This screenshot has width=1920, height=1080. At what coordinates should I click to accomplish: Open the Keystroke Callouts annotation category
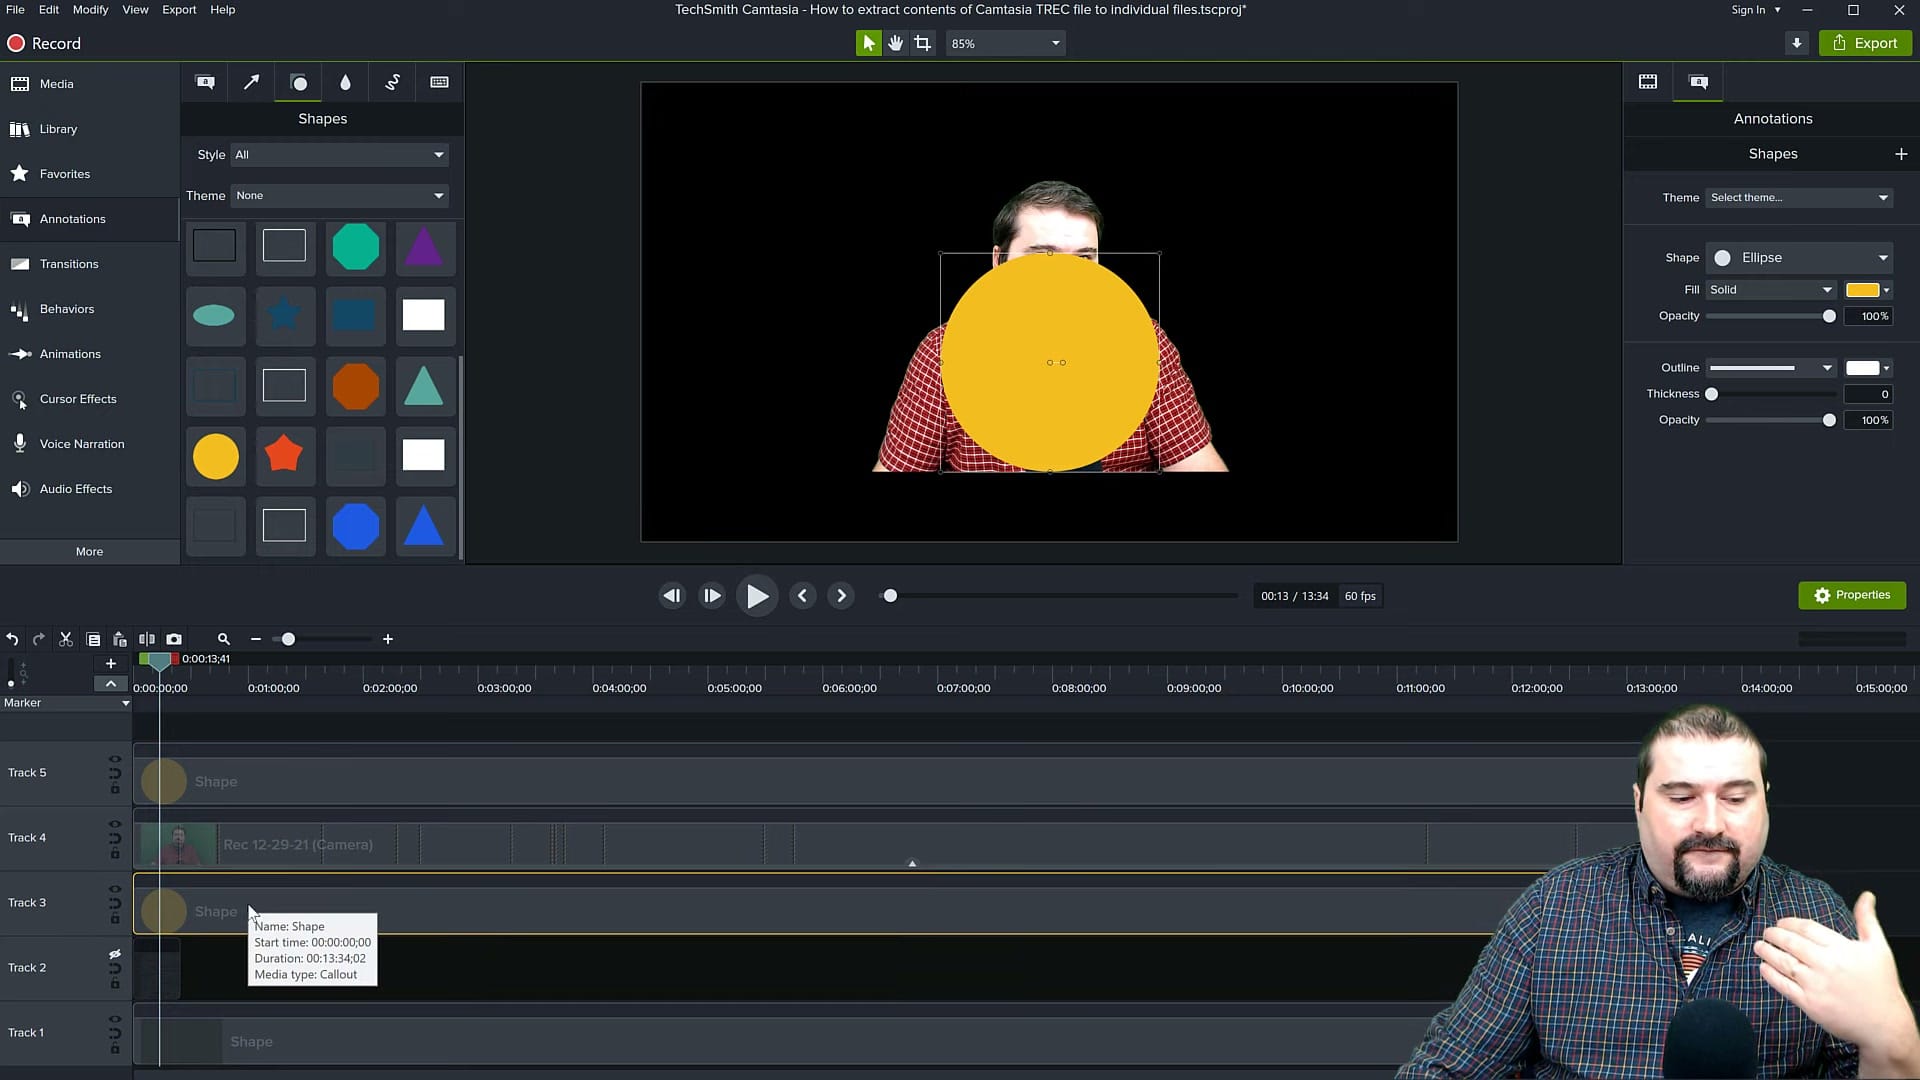[x=438, y=82]
